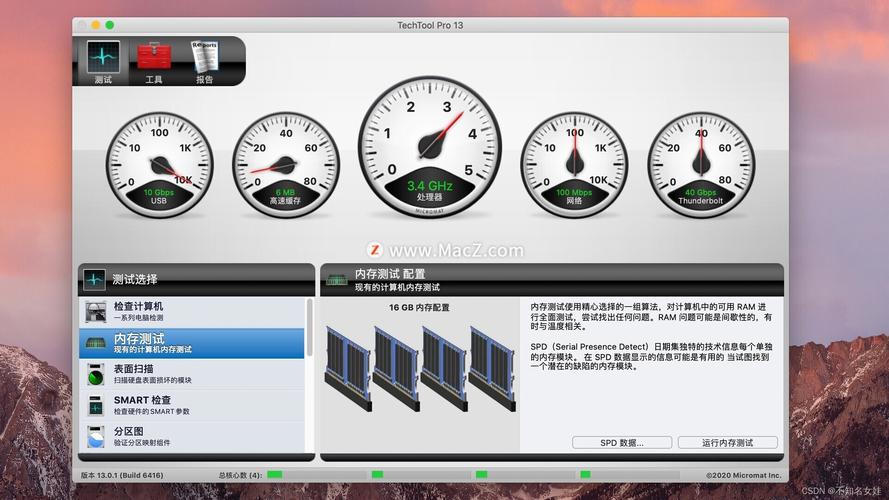
Task: Click the first core activity indicator
Action: (x=274, y=474)
